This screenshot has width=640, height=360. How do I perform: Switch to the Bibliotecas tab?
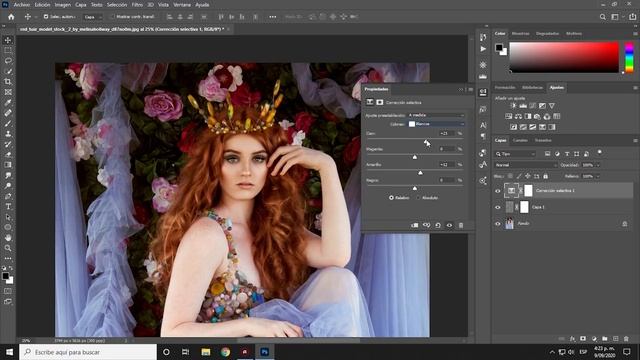532,87
